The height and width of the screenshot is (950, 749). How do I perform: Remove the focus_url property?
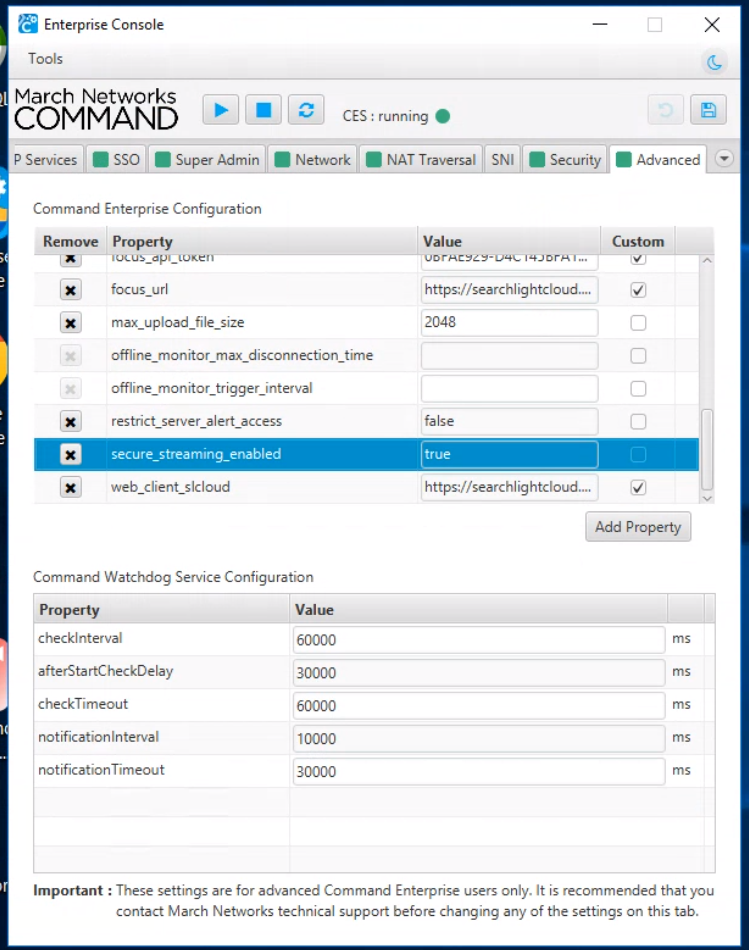tap(70, 290)
